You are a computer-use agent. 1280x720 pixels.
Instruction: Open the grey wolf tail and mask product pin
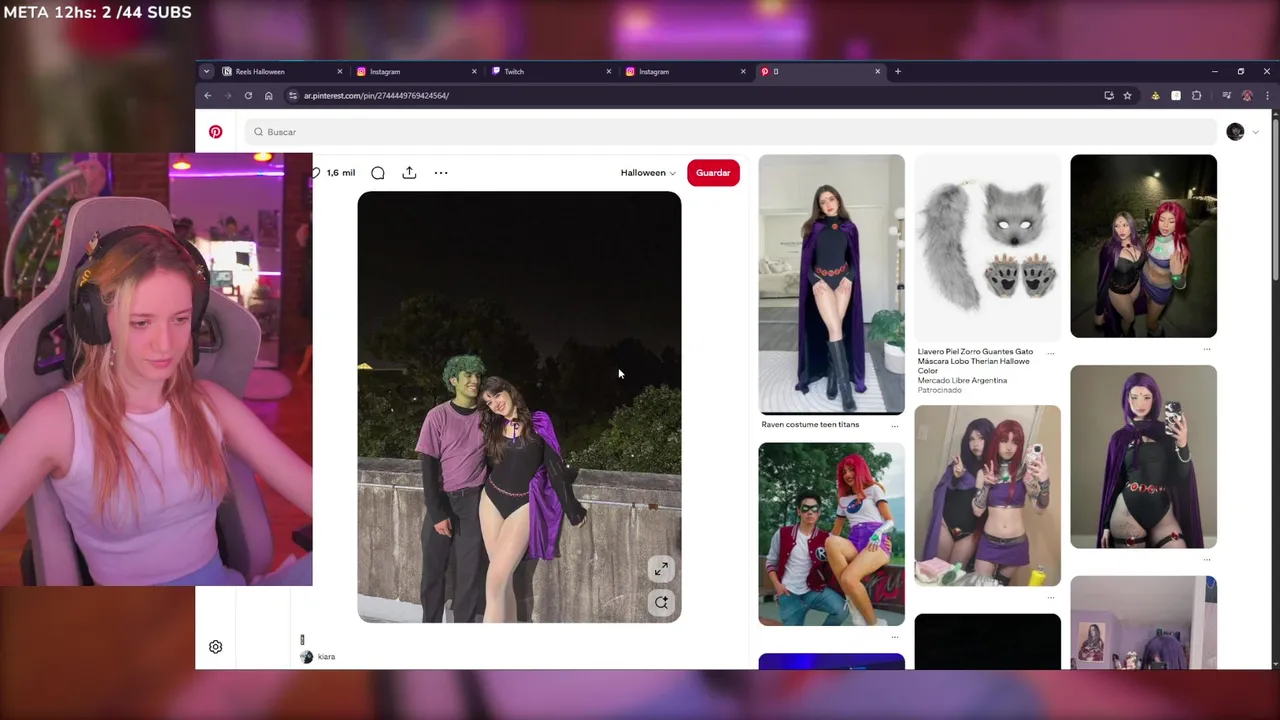tap(987, 247)
